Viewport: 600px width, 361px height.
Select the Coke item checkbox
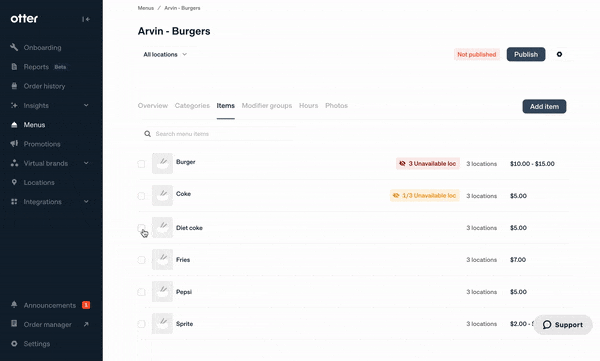[141, 196]
